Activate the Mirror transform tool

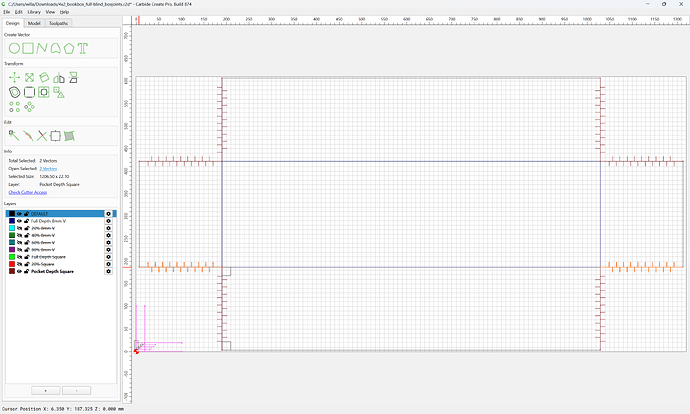(x=59, y=78)
